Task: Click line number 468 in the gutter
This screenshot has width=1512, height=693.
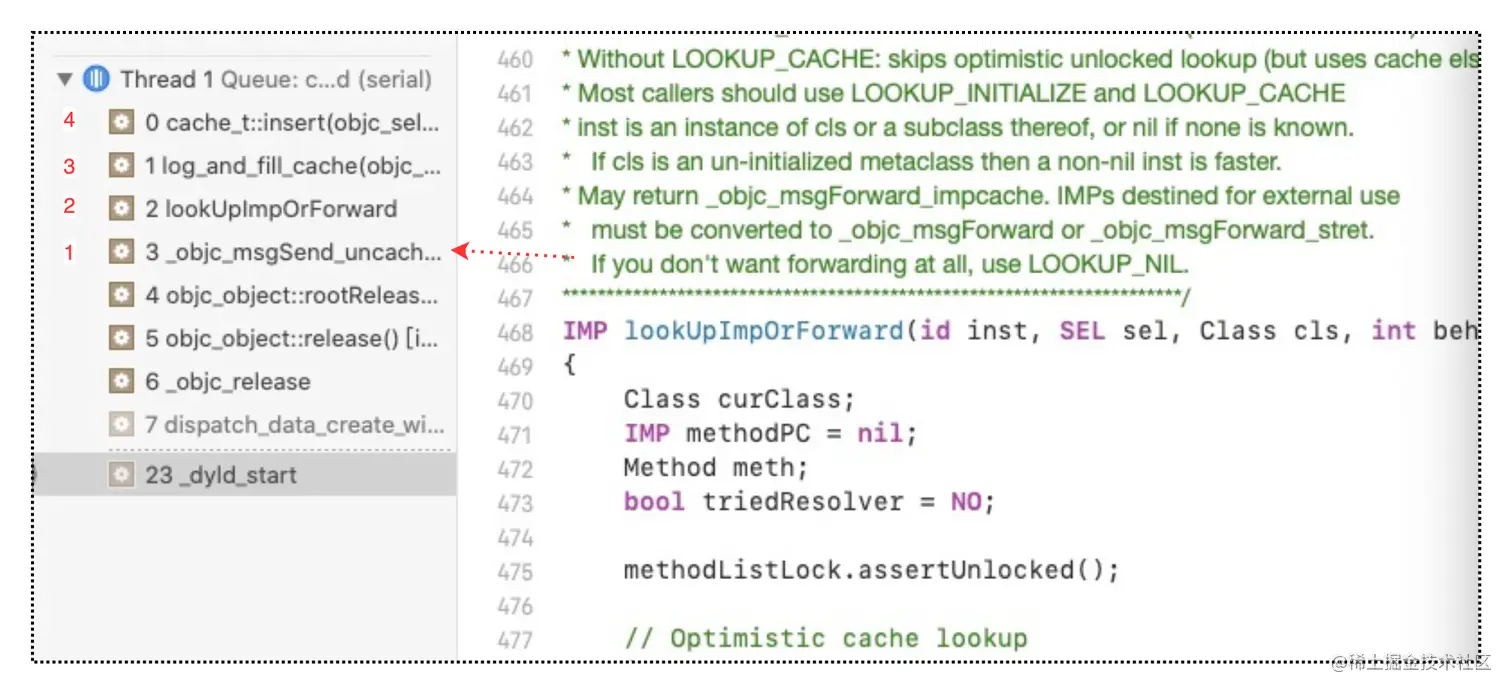Action: coord(515,331)
